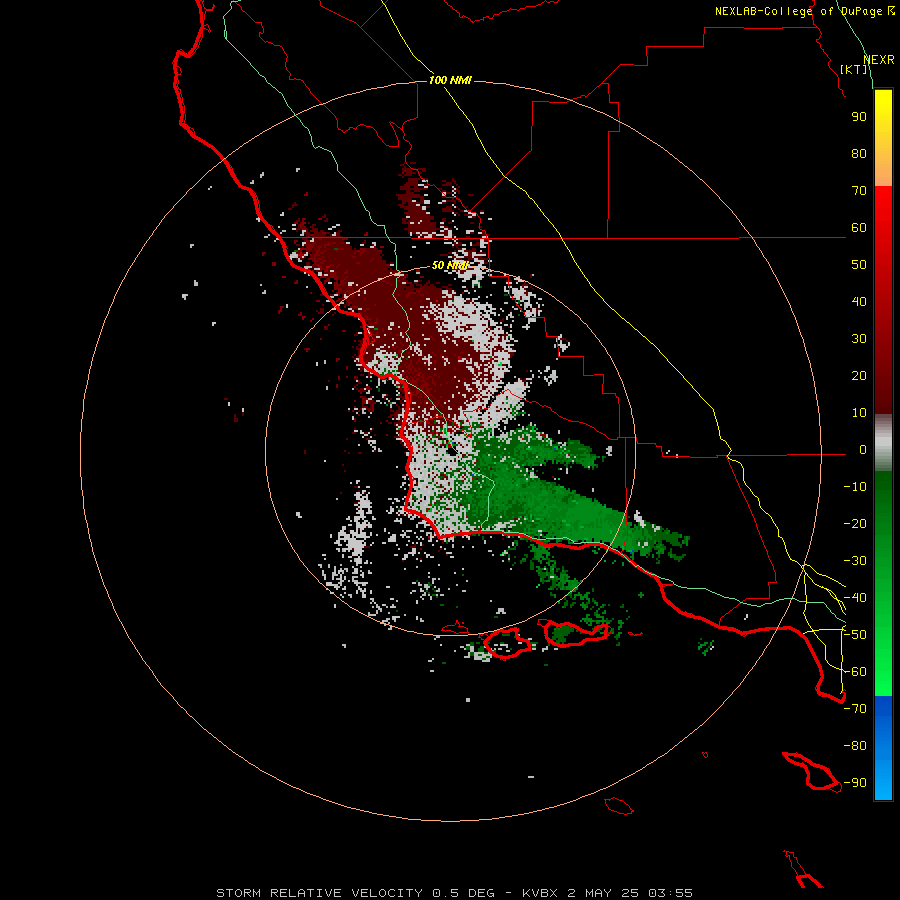This screenshot has width=900, height=900.
Task: Click the '40' value on the velocity scale
Action: (859, 301)
